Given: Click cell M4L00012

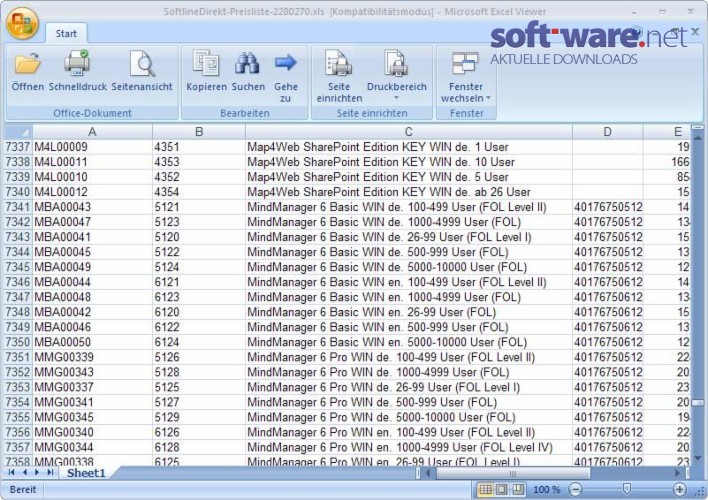Looking at the screenshot, I should tap(92, 192).
